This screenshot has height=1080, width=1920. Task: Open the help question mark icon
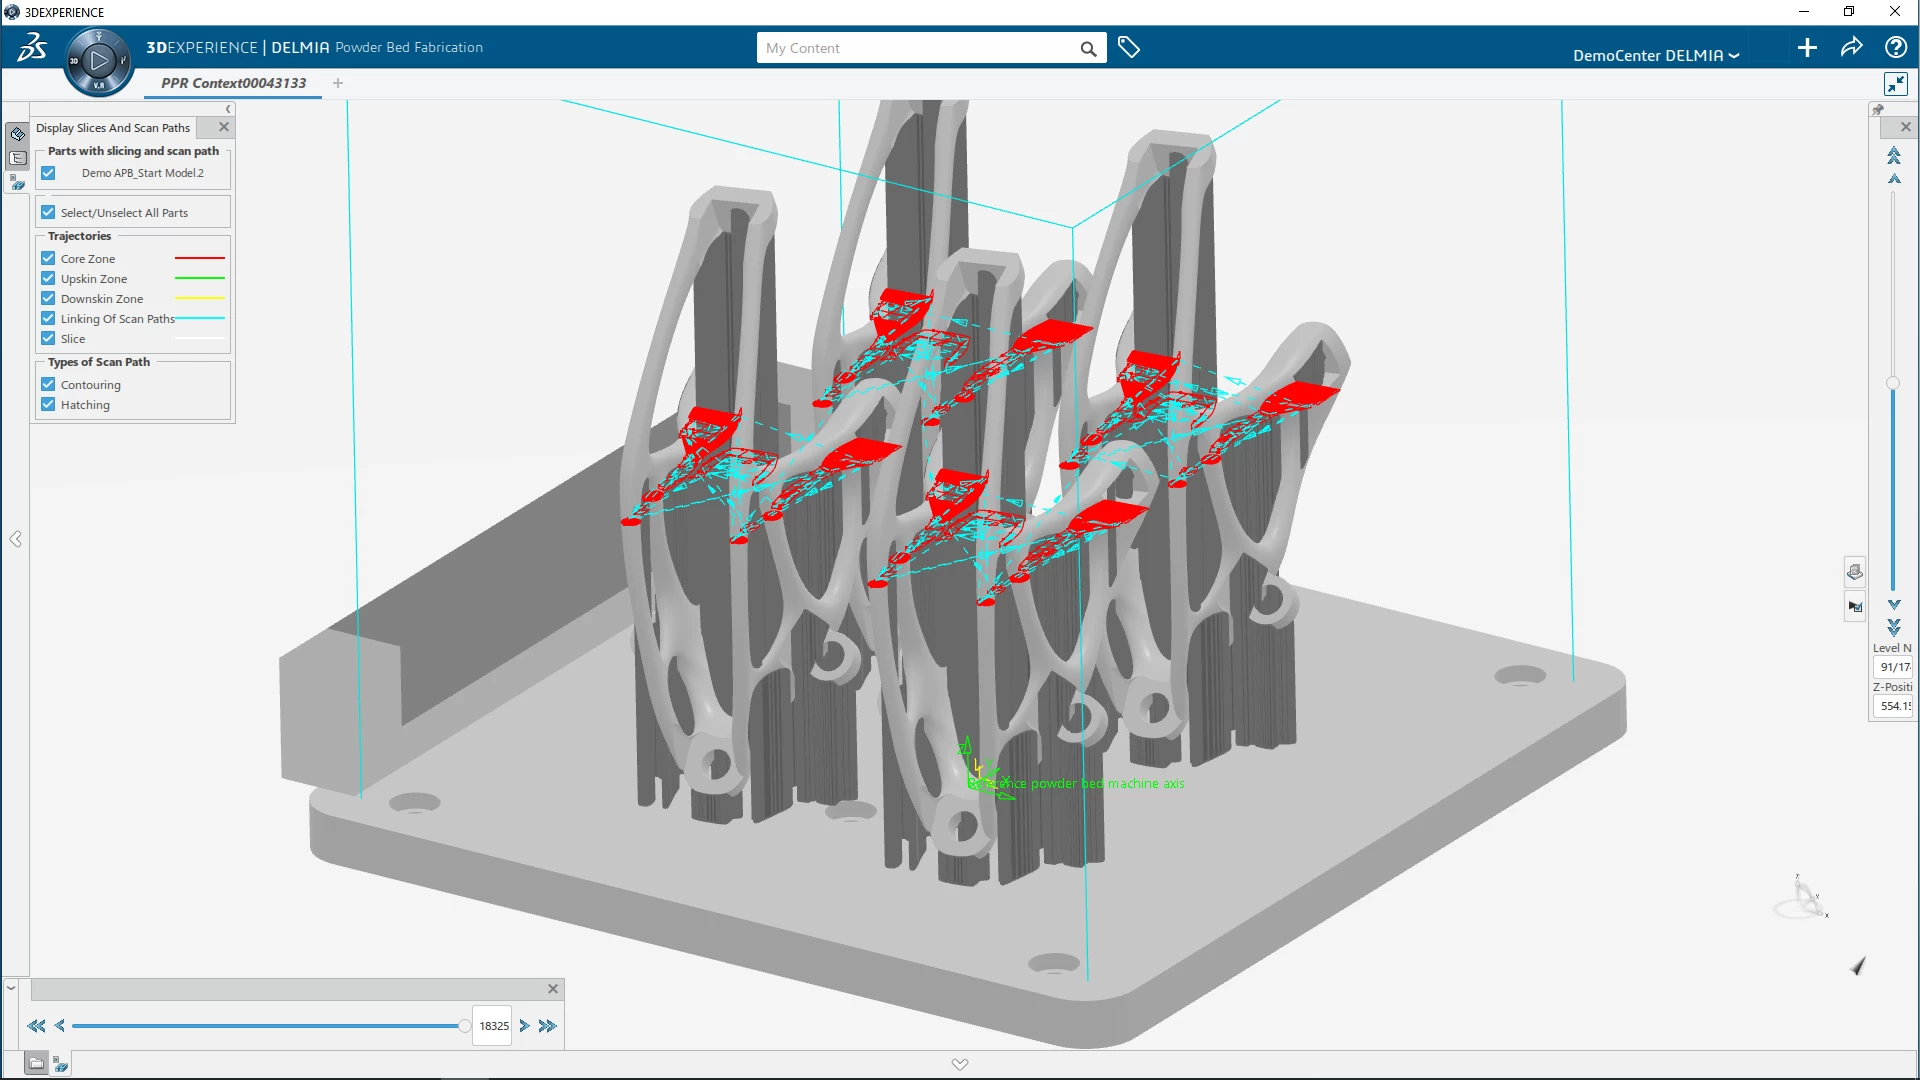point(1895,48)
